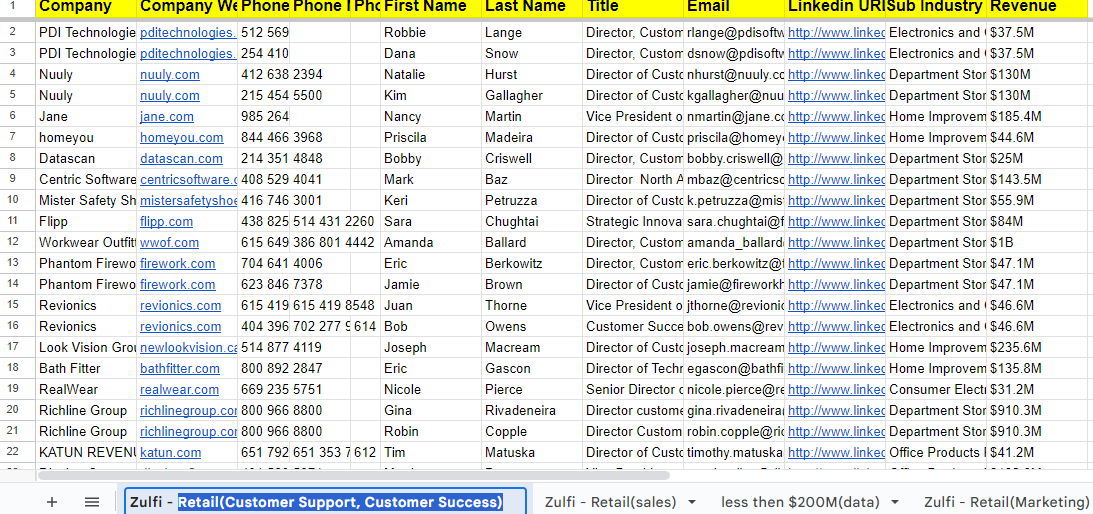The image size is (1093, 514).
Task: Click company cell 'Datascan'
Action: tap(86, 158)
